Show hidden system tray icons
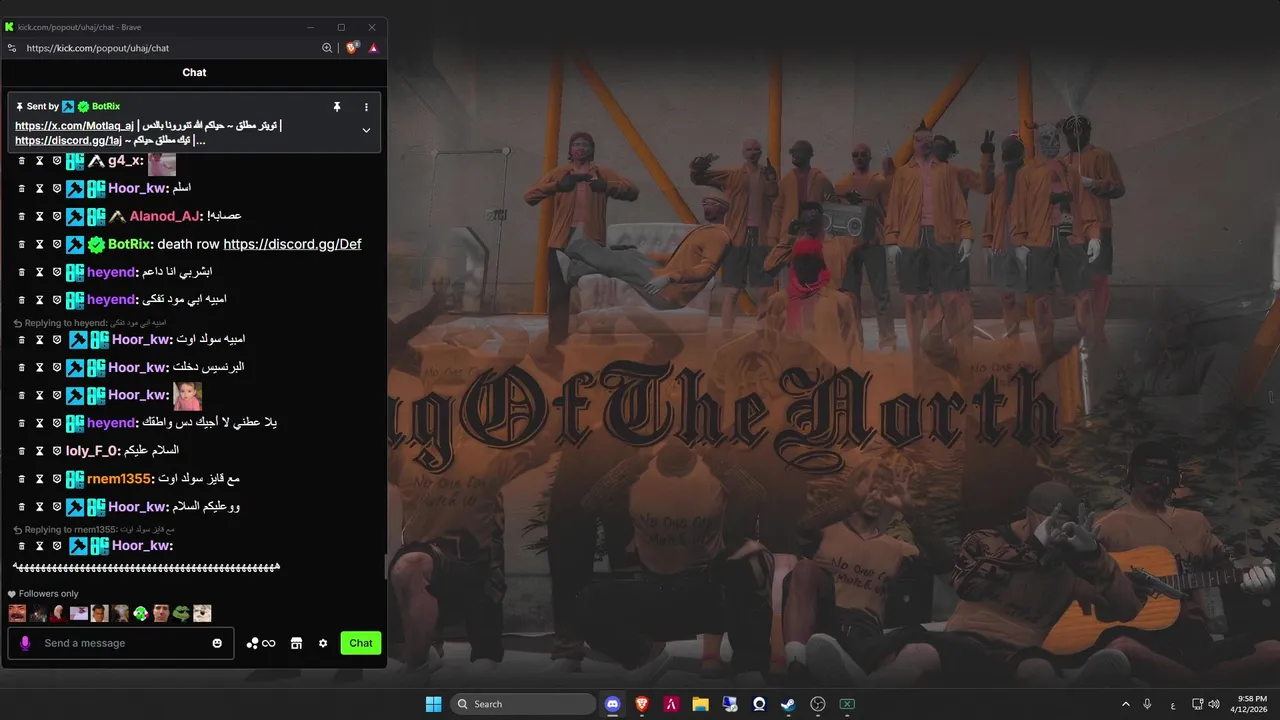Screen dimensions: 1280x720 [x=1126, y=704]
